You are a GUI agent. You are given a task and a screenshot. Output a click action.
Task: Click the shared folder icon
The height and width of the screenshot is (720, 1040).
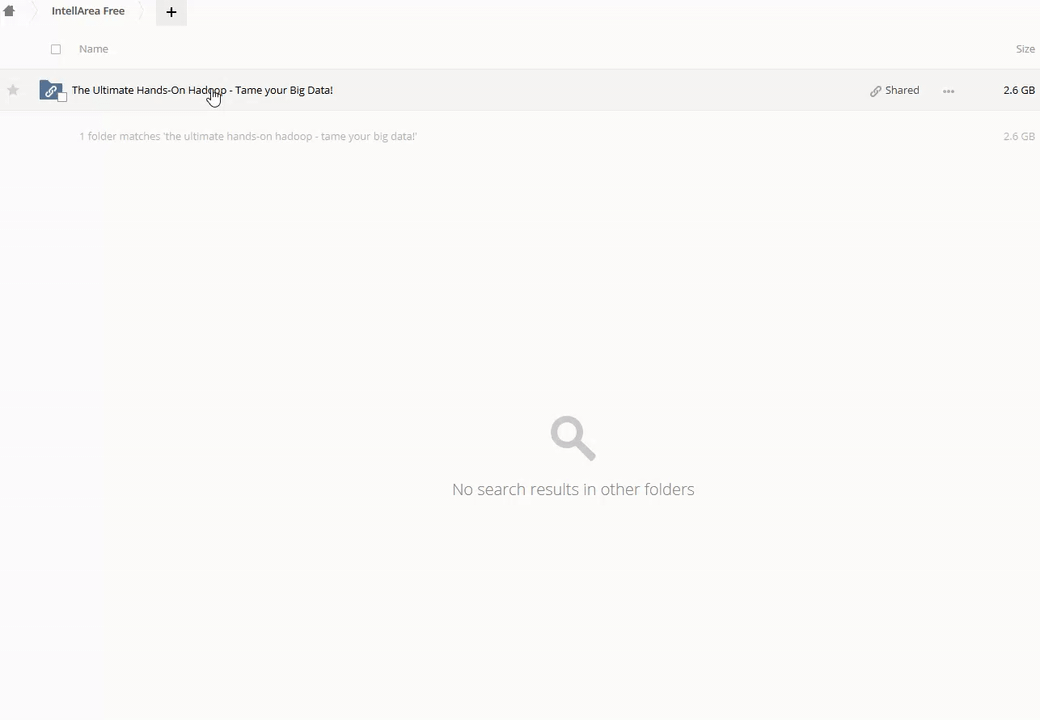tap(52, 90)
